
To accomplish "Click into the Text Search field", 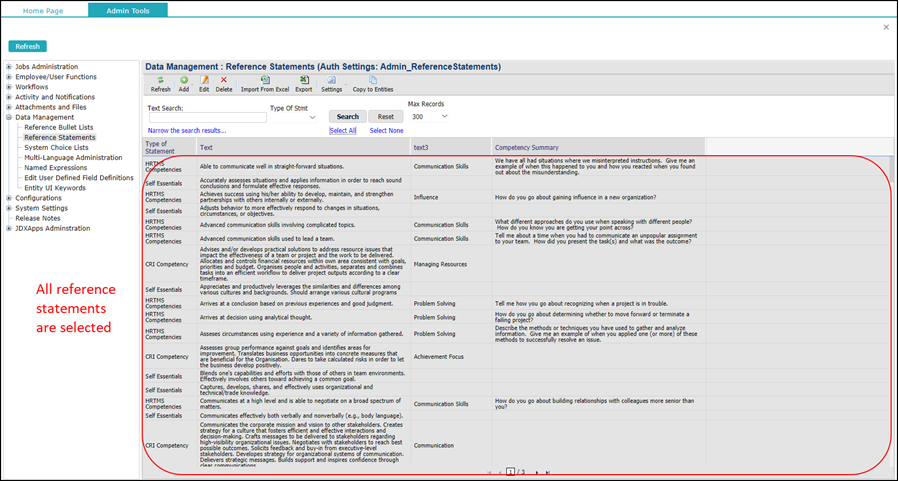I will pos(206,117).
